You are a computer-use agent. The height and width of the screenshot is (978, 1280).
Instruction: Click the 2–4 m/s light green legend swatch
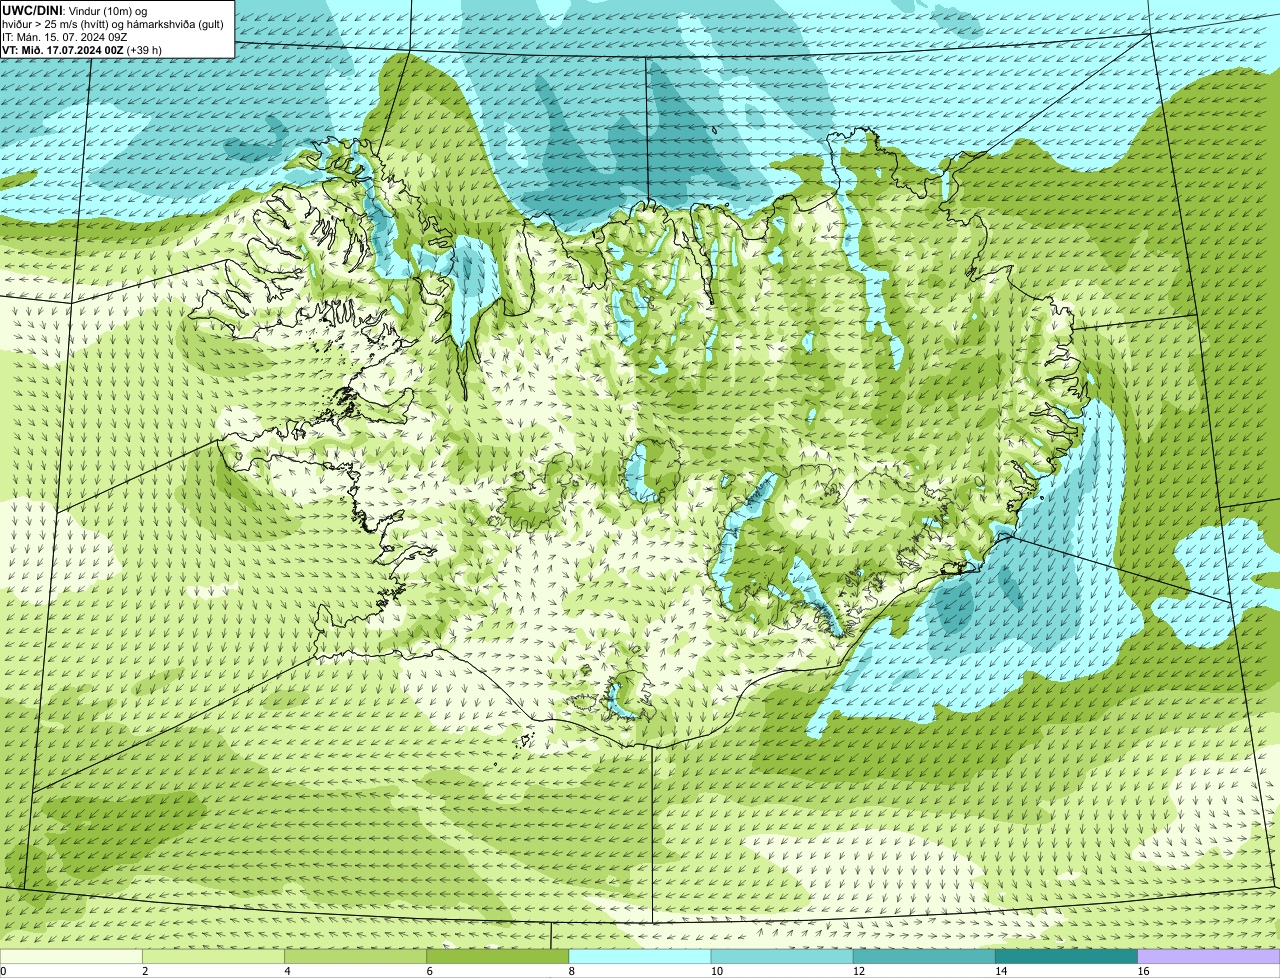214,957
